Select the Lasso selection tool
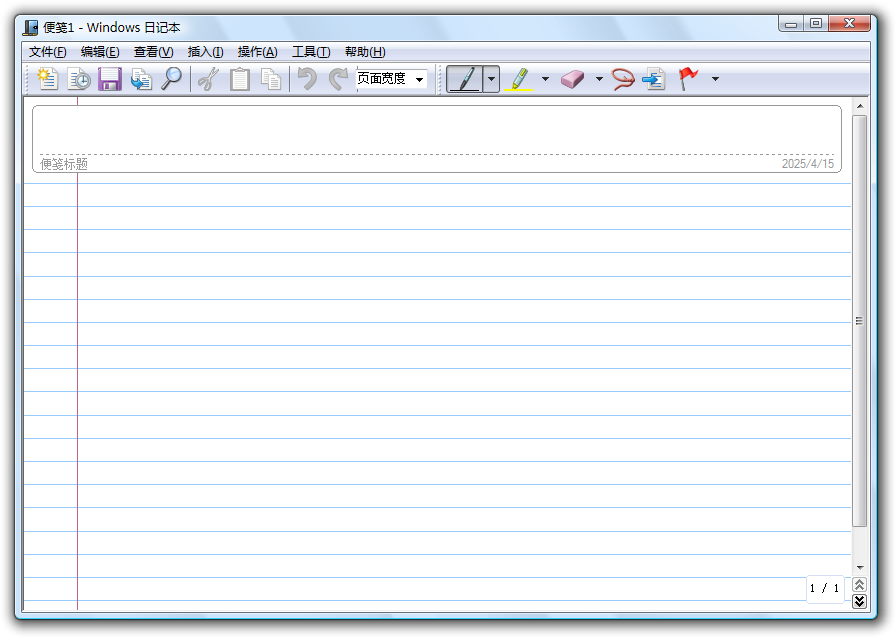The height and width of the screenshot is (638, 896). pyautogui.click(x=623, y=79)
